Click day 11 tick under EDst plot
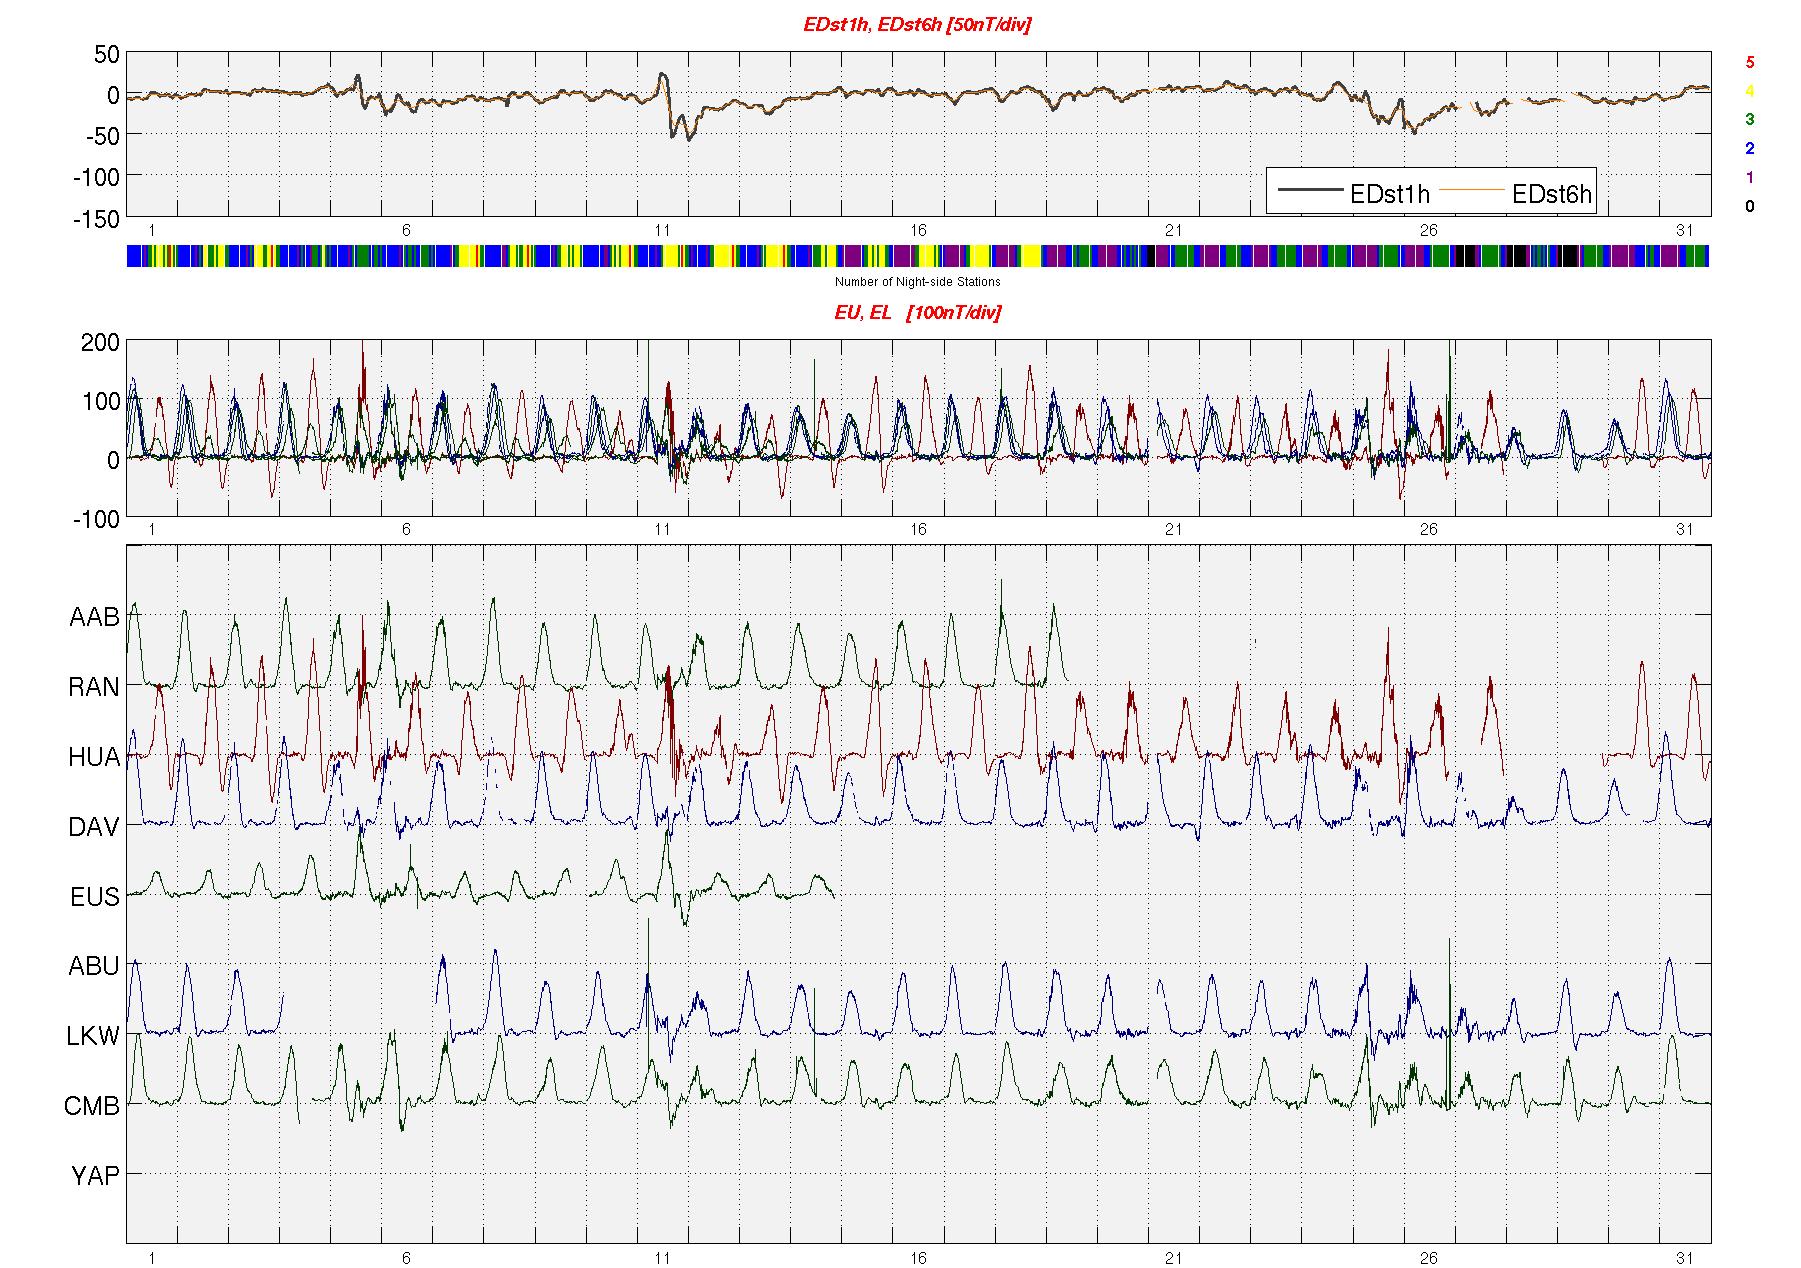 pos(662,230)
